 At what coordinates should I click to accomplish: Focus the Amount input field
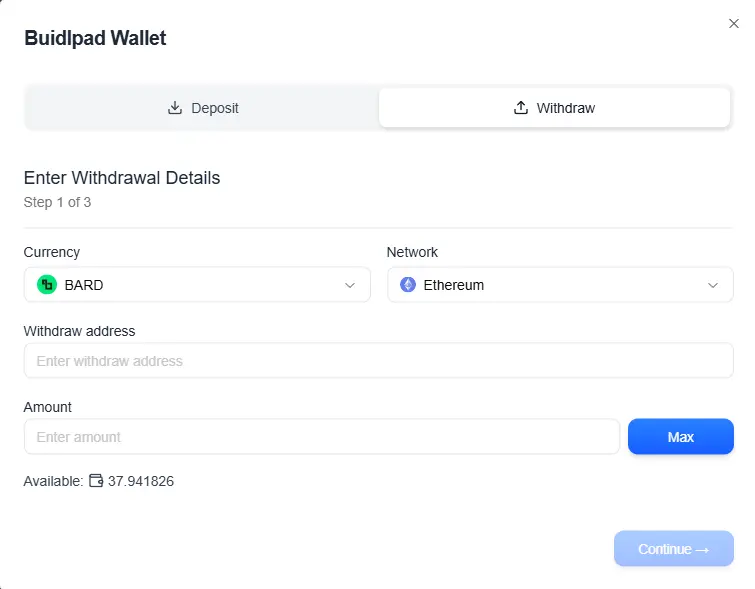click(x=322, y=436)
